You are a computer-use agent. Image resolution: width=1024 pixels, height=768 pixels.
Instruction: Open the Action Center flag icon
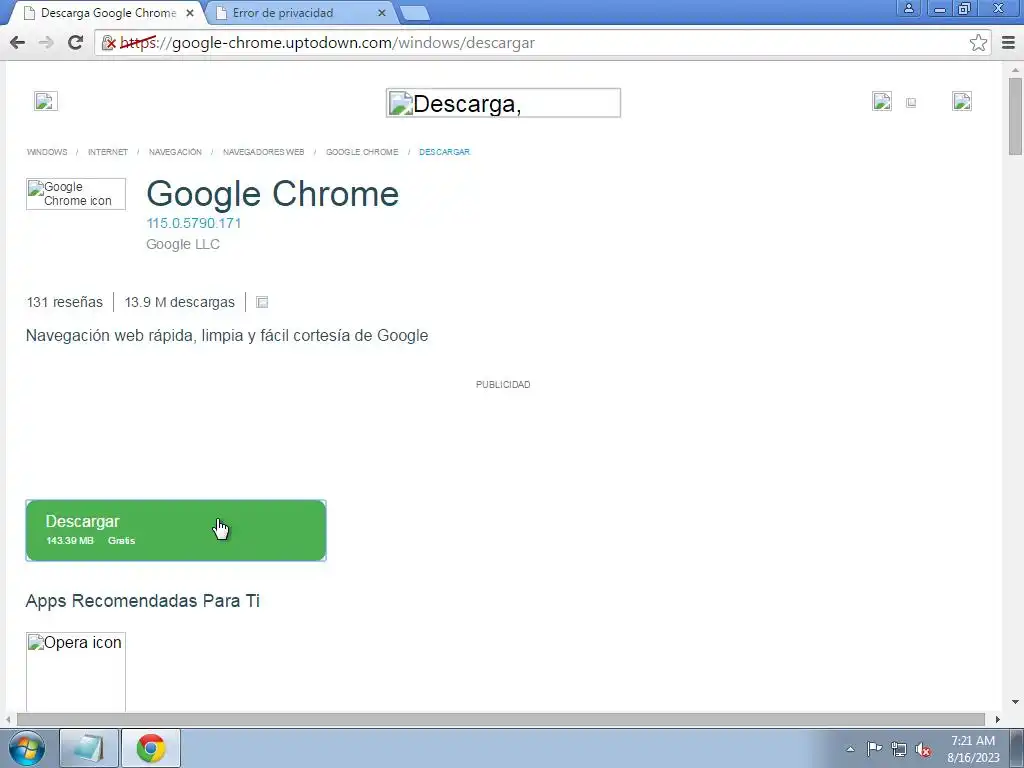[x=874, y=749]
